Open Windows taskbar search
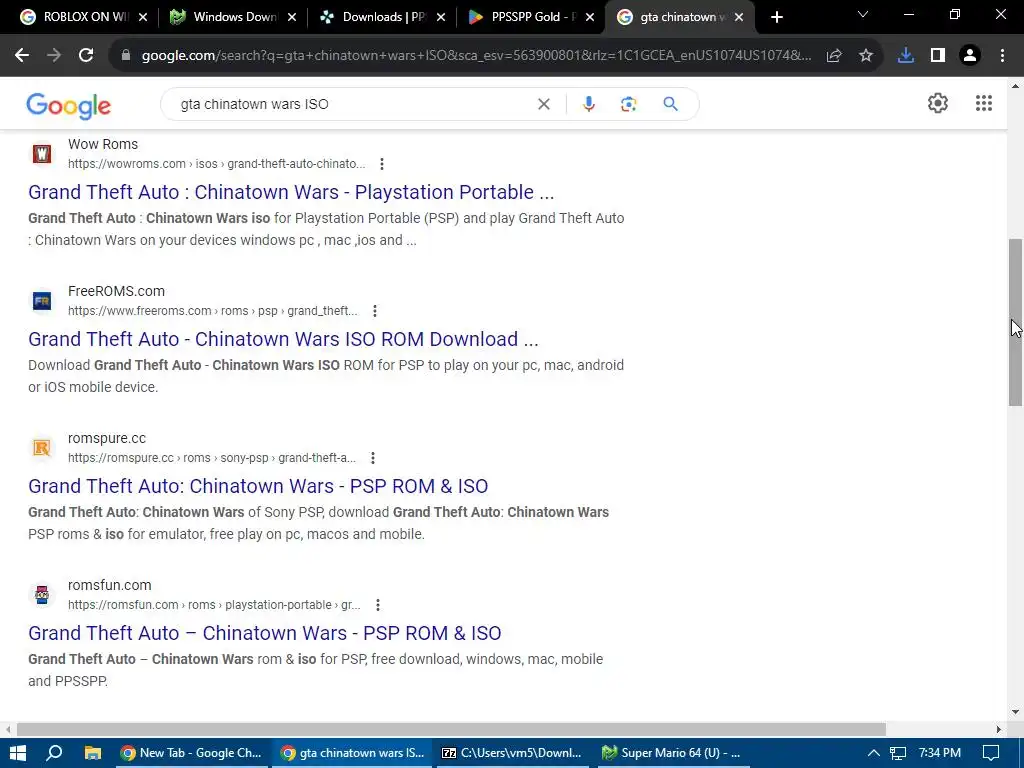This screenshot has height=768, width=1024. [x=55, y=753]
